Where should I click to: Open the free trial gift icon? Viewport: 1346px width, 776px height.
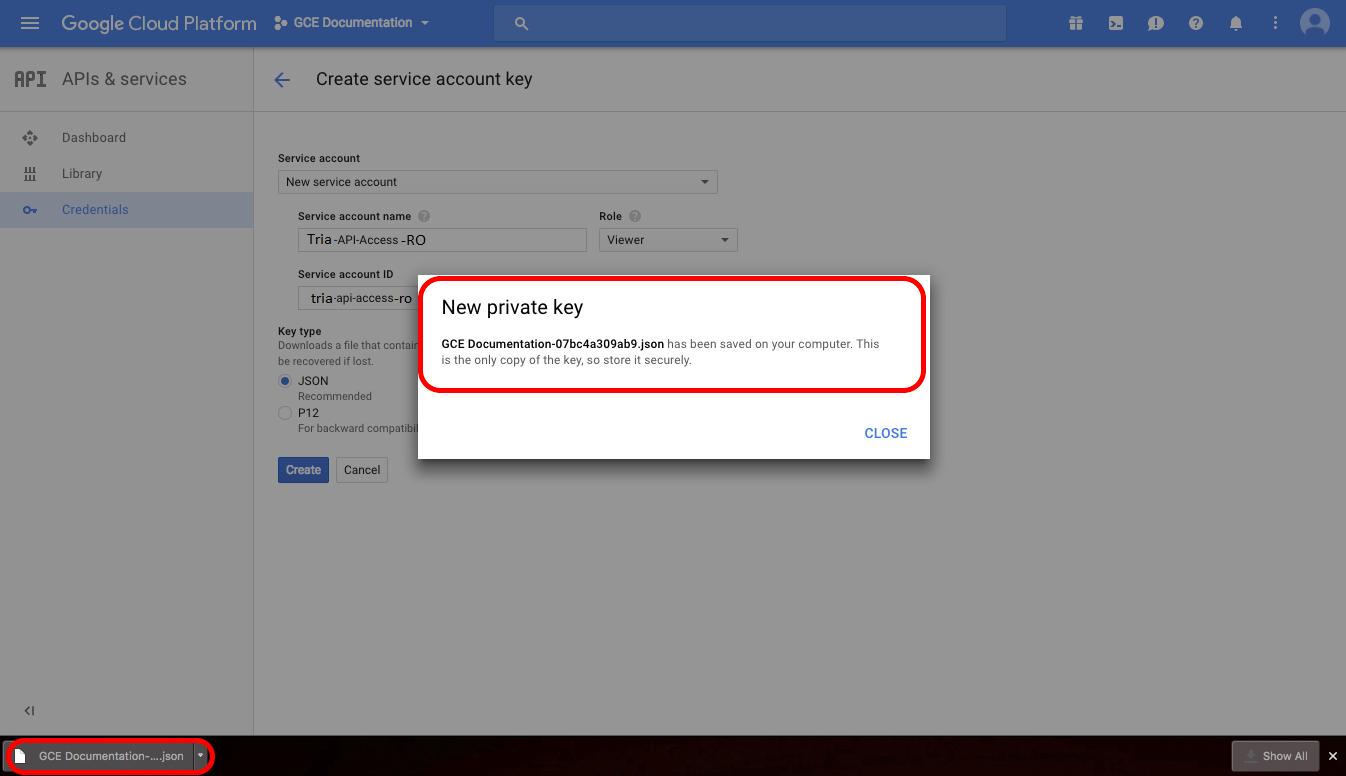pyautogui.click(x=1076, y=23)
